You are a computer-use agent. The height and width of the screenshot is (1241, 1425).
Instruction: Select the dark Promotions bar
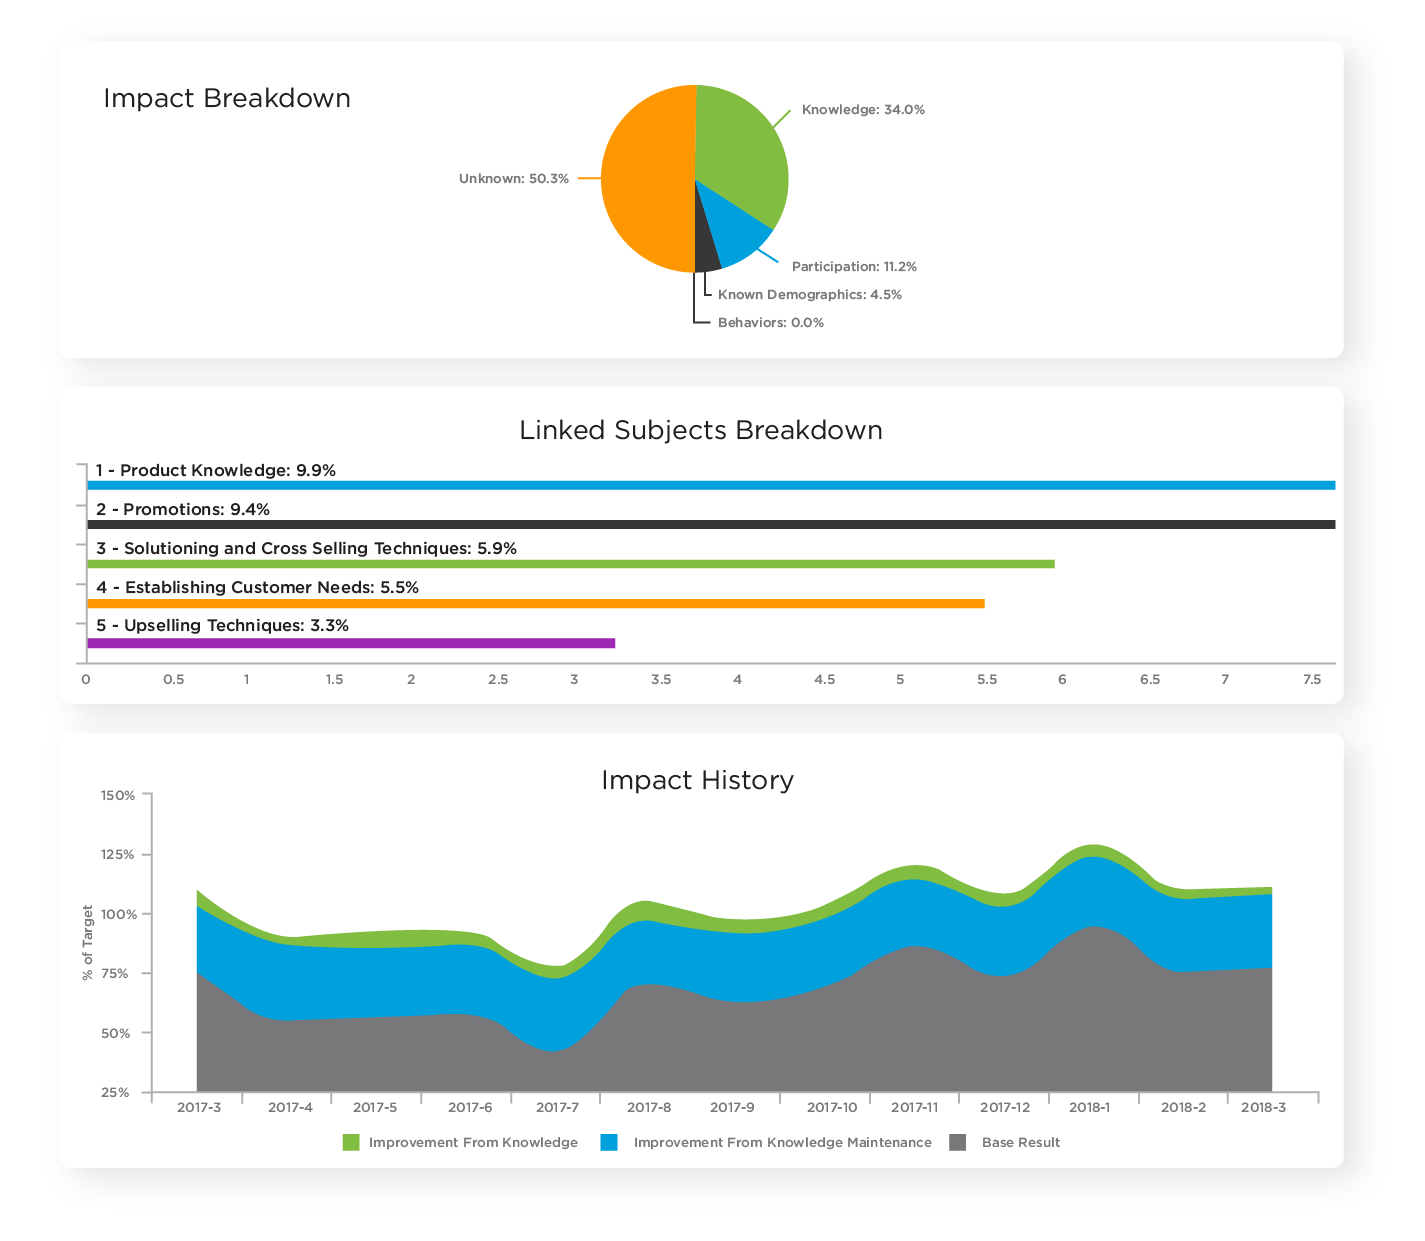point(710,524)
